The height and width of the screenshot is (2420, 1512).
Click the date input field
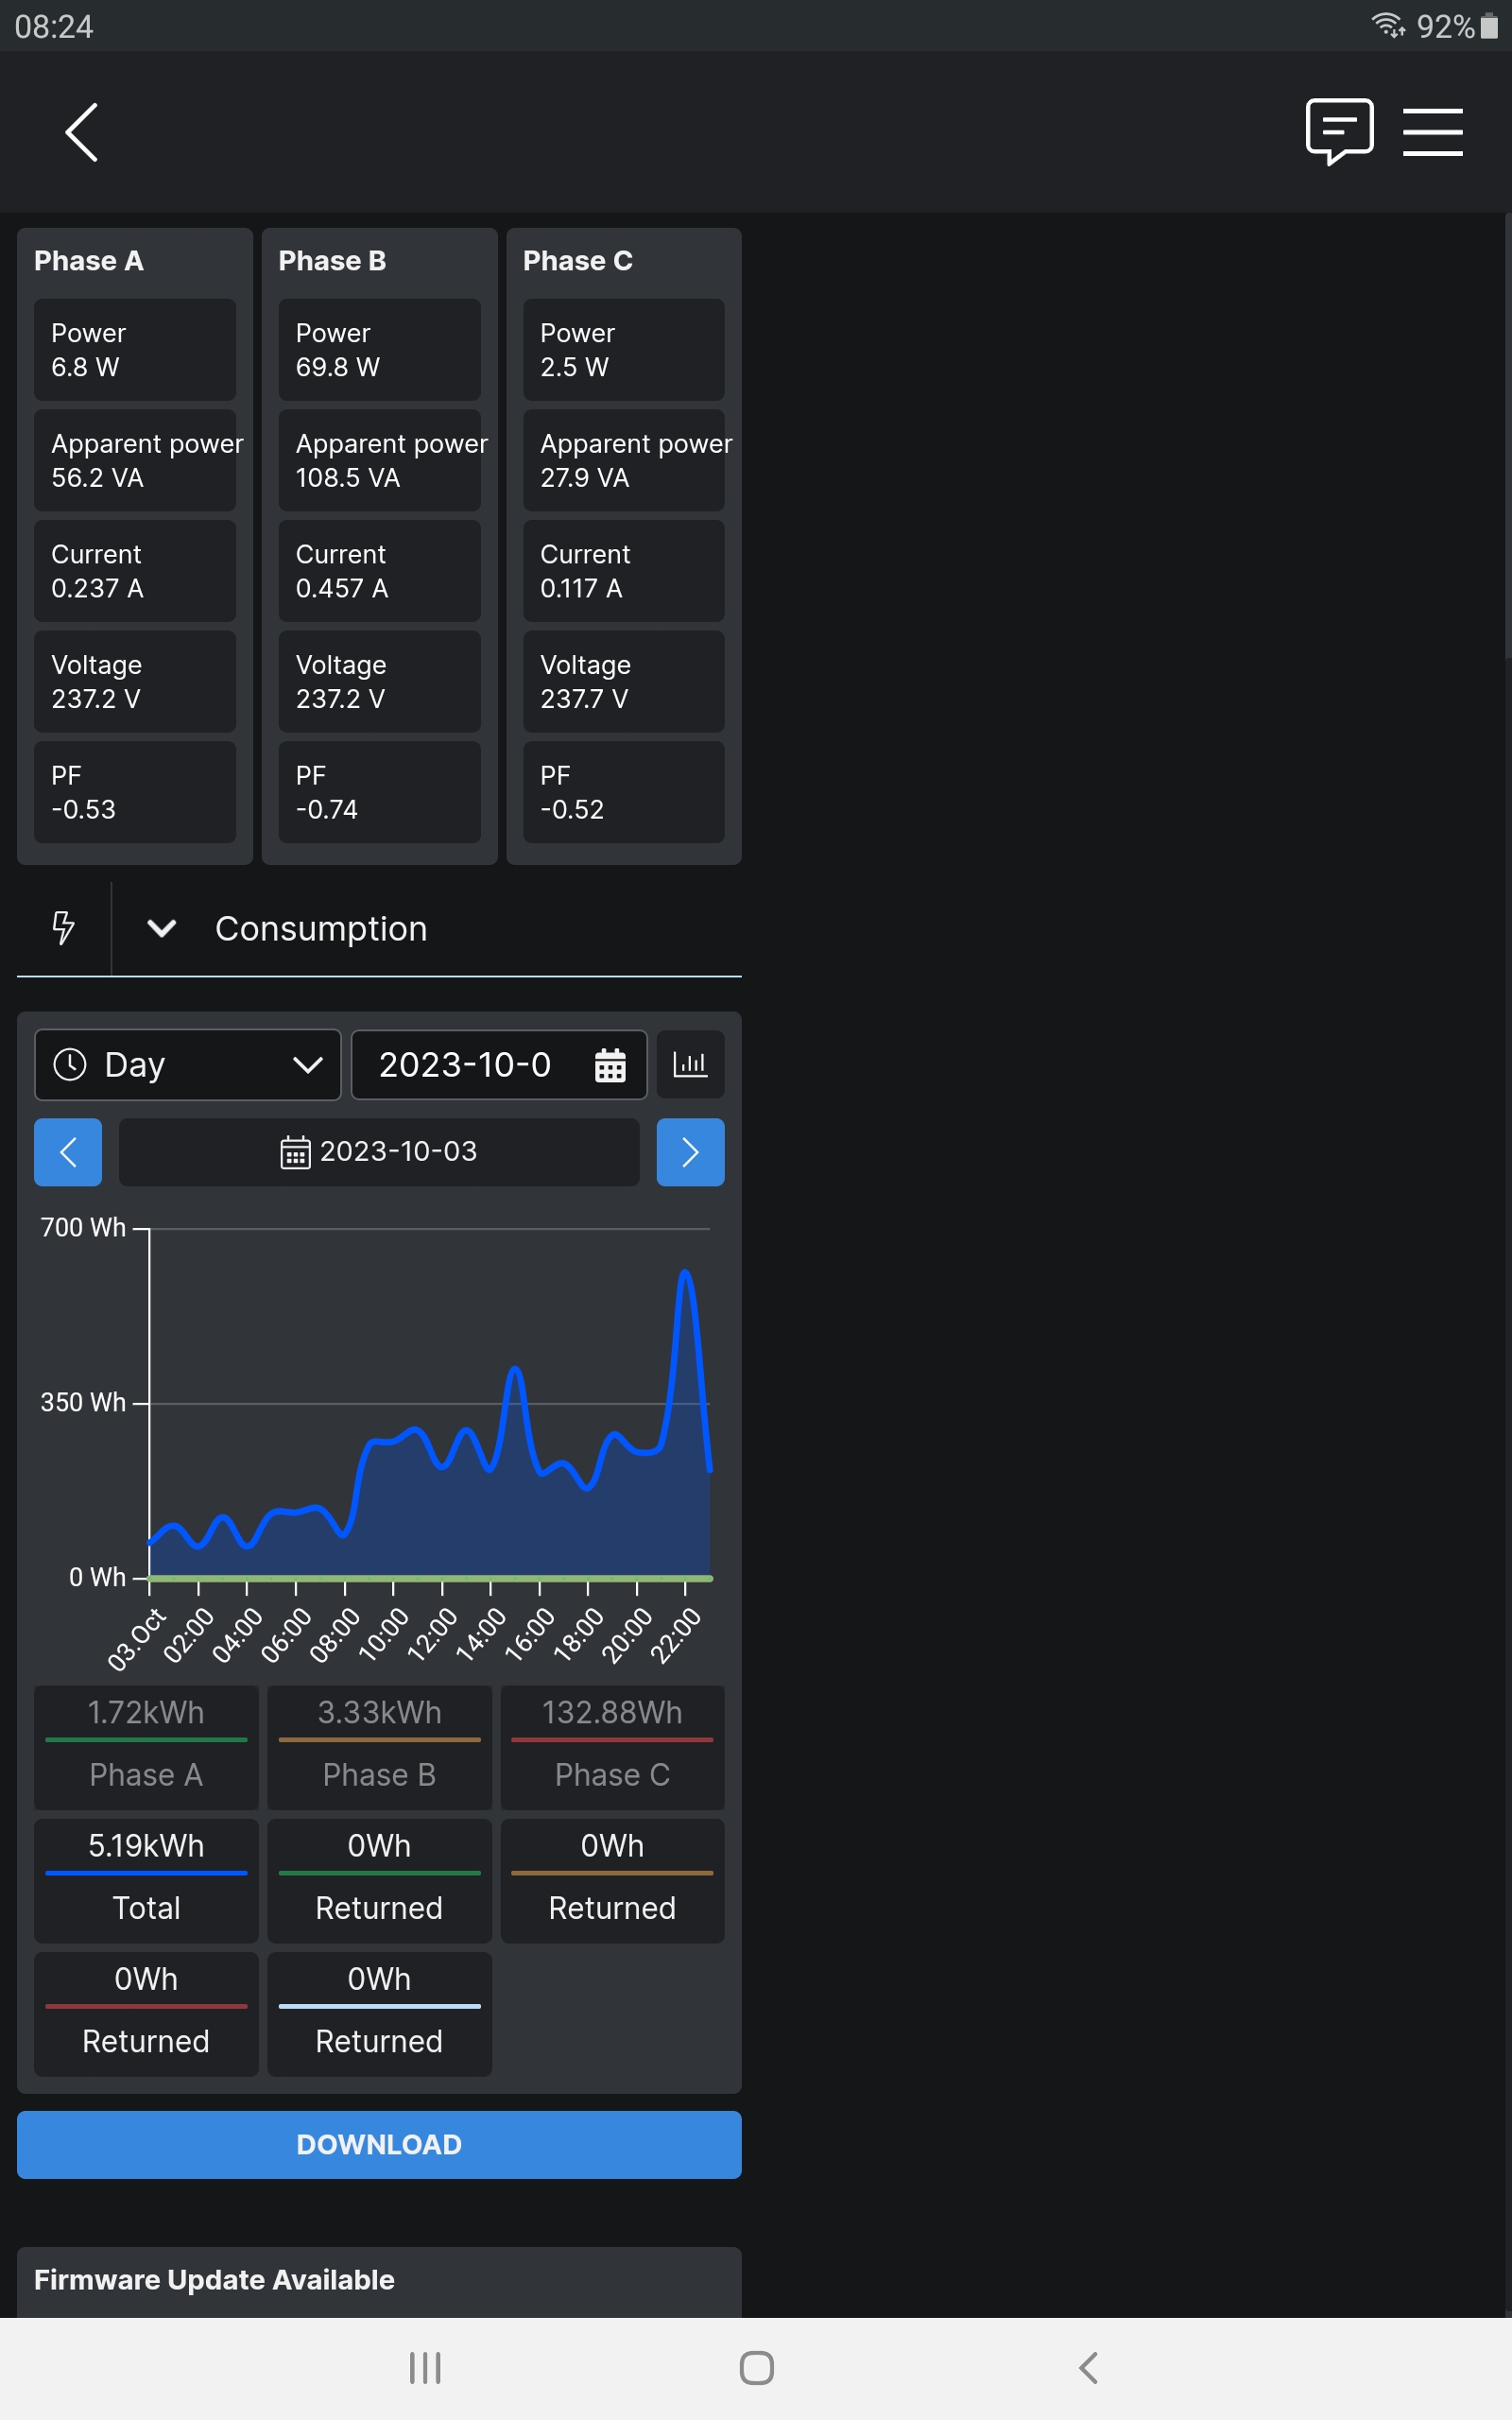click(465, 1065)
